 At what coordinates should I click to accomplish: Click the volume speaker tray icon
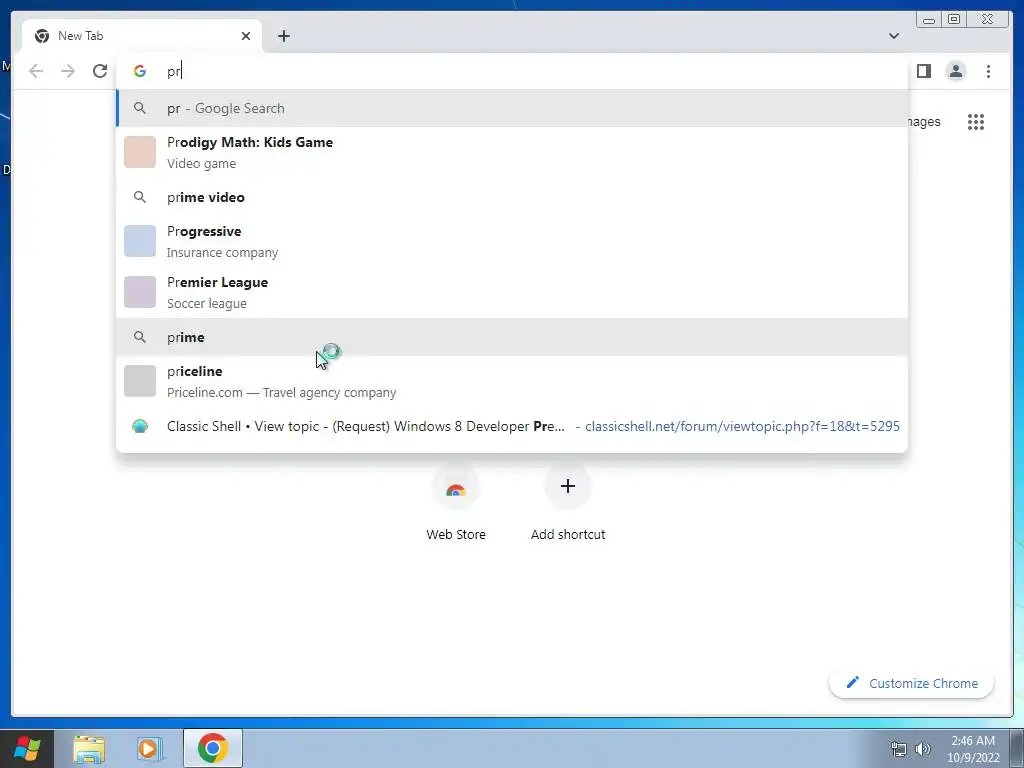922,749
